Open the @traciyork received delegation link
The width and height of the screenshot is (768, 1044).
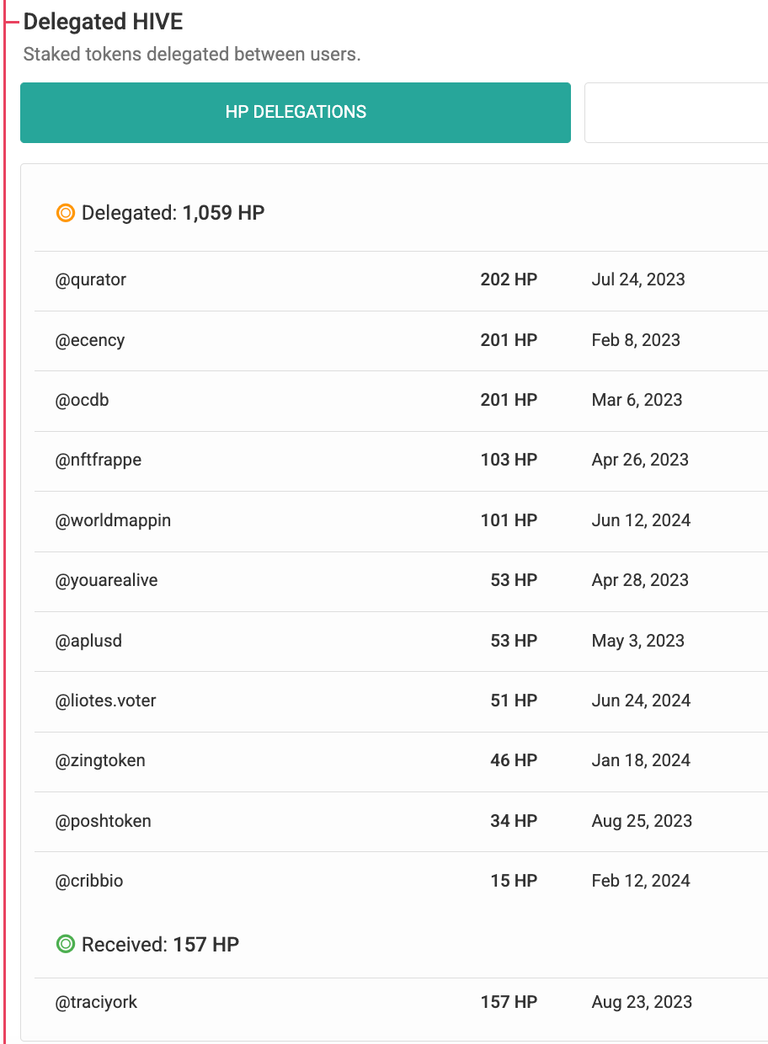coord(96,1002)
